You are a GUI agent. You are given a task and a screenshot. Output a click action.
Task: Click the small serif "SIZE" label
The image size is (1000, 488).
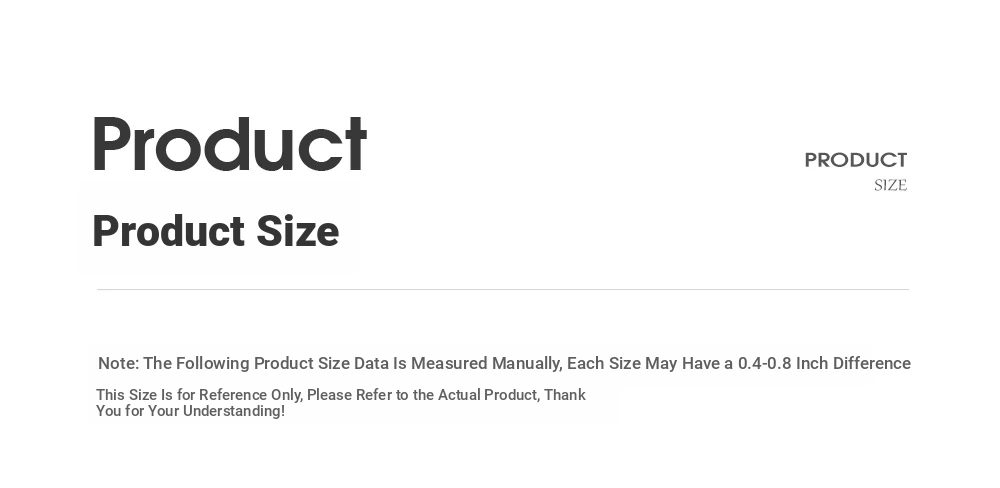890,185
